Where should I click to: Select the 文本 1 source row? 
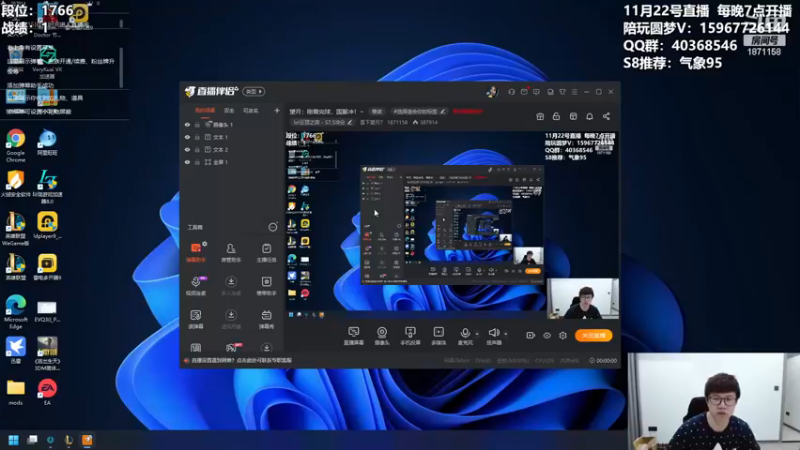point(232,137)
